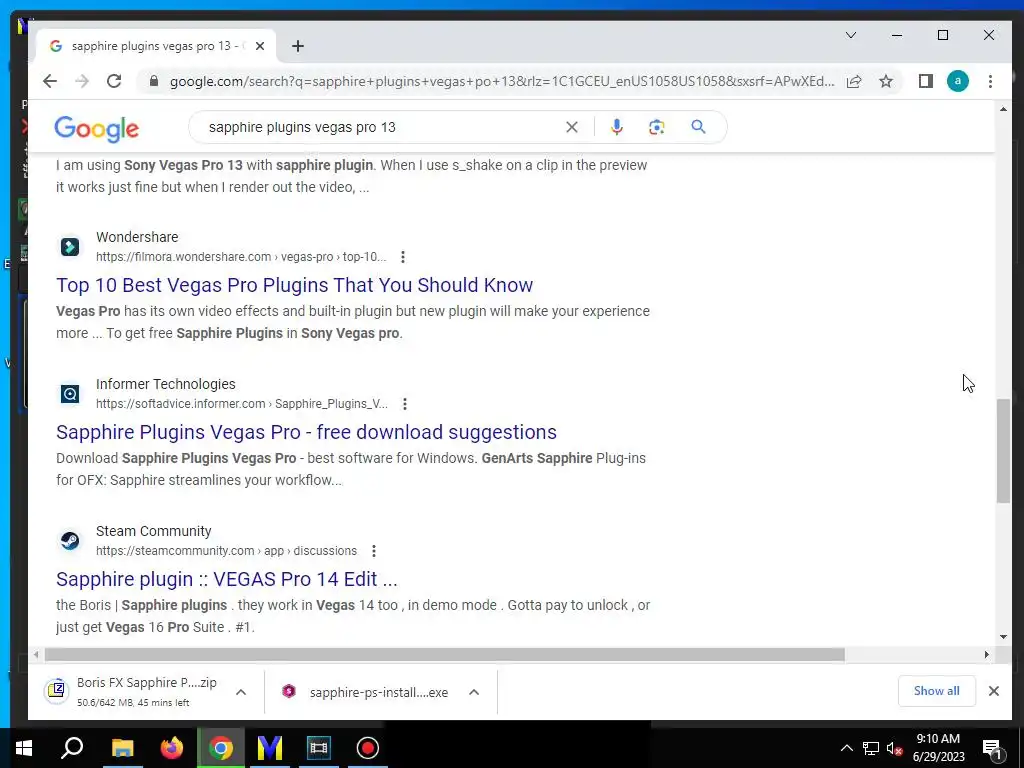The image size is (1024, 768).
Task: Search by image with Google Lens
Action: [x=656, y=127]
